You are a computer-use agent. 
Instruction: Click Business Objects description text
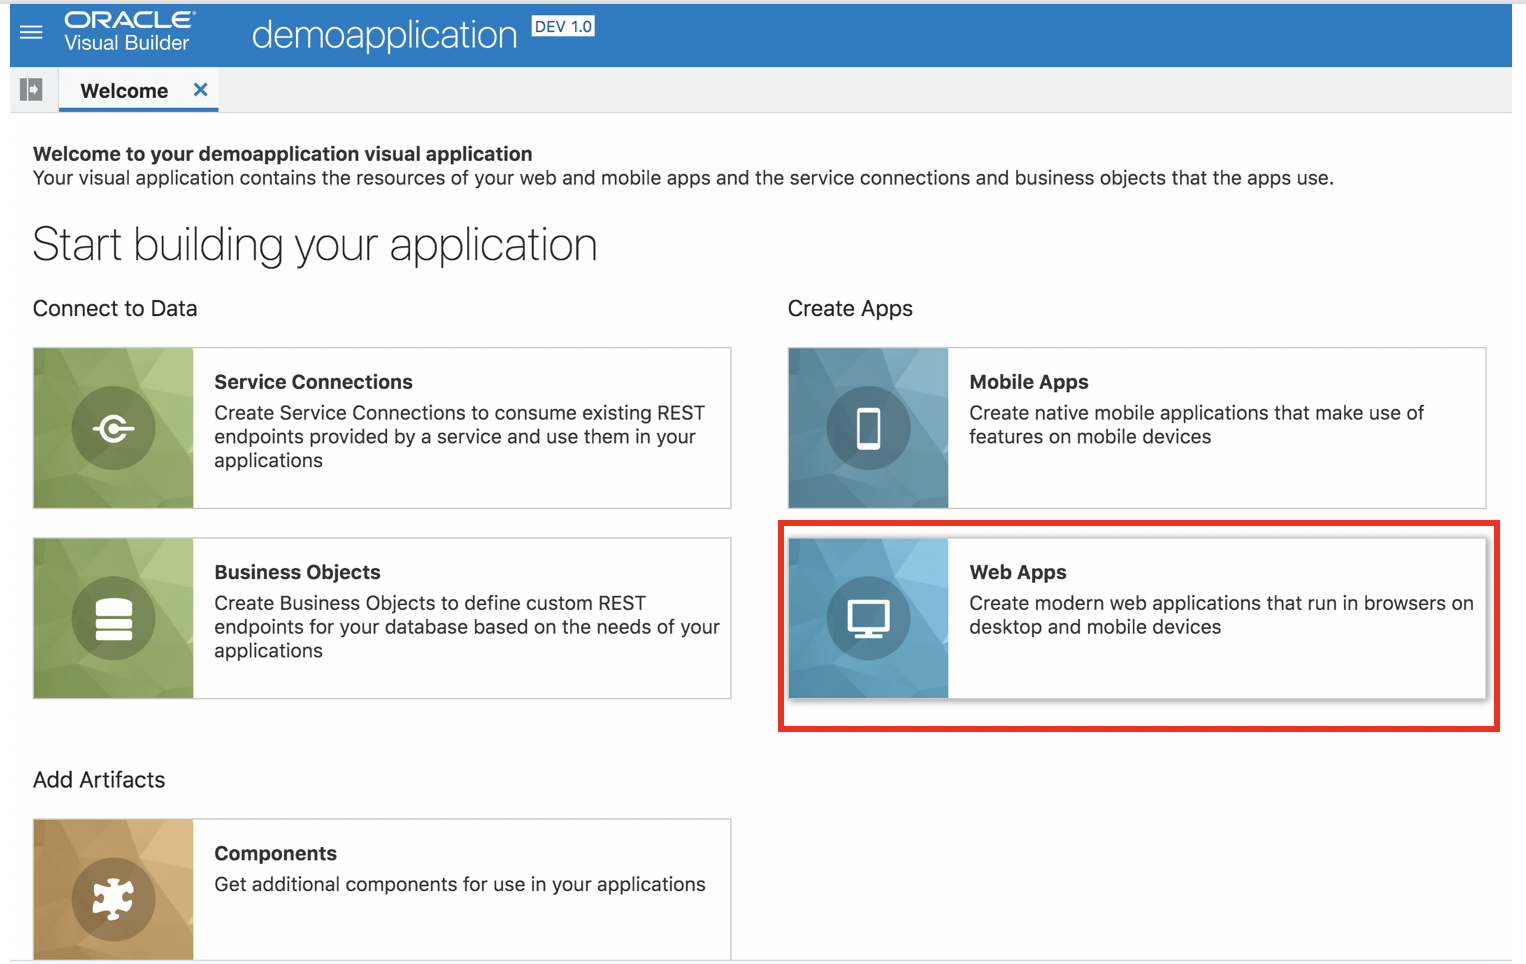[467, 627]
